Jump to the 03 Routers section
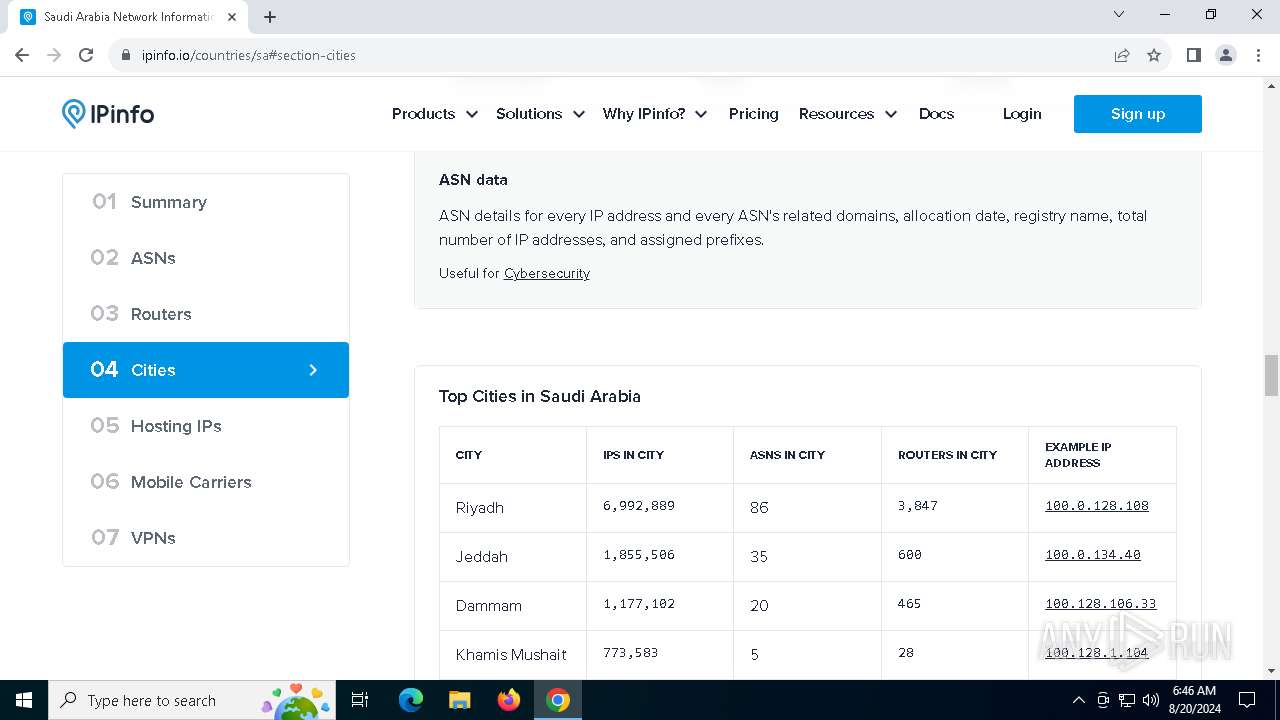 click(206, 314)
